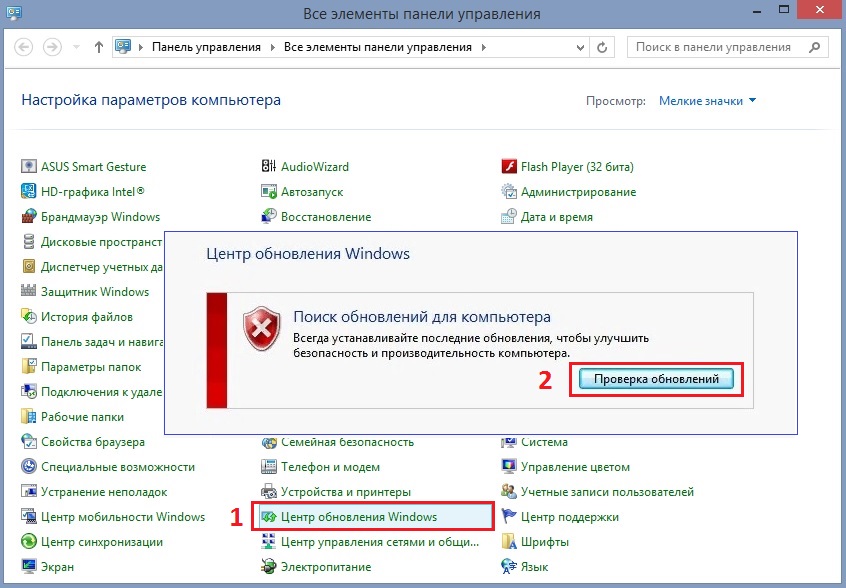Image resolution: width=846 pixels, height=588 pixels.
Task: Click Панель управления breadcrumb
Action: pyautogui.click(x=207, y=47)
